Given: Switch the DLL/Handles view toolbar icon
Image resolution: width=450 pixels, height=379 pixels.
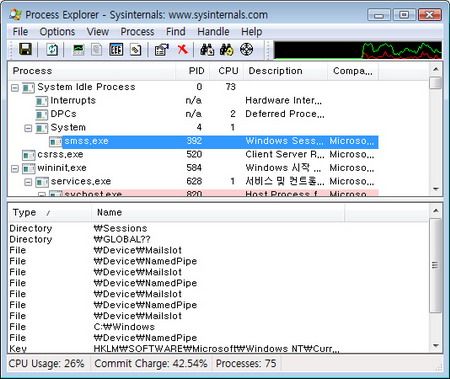Looking at the screenshot, I should (x=135, y=50).
